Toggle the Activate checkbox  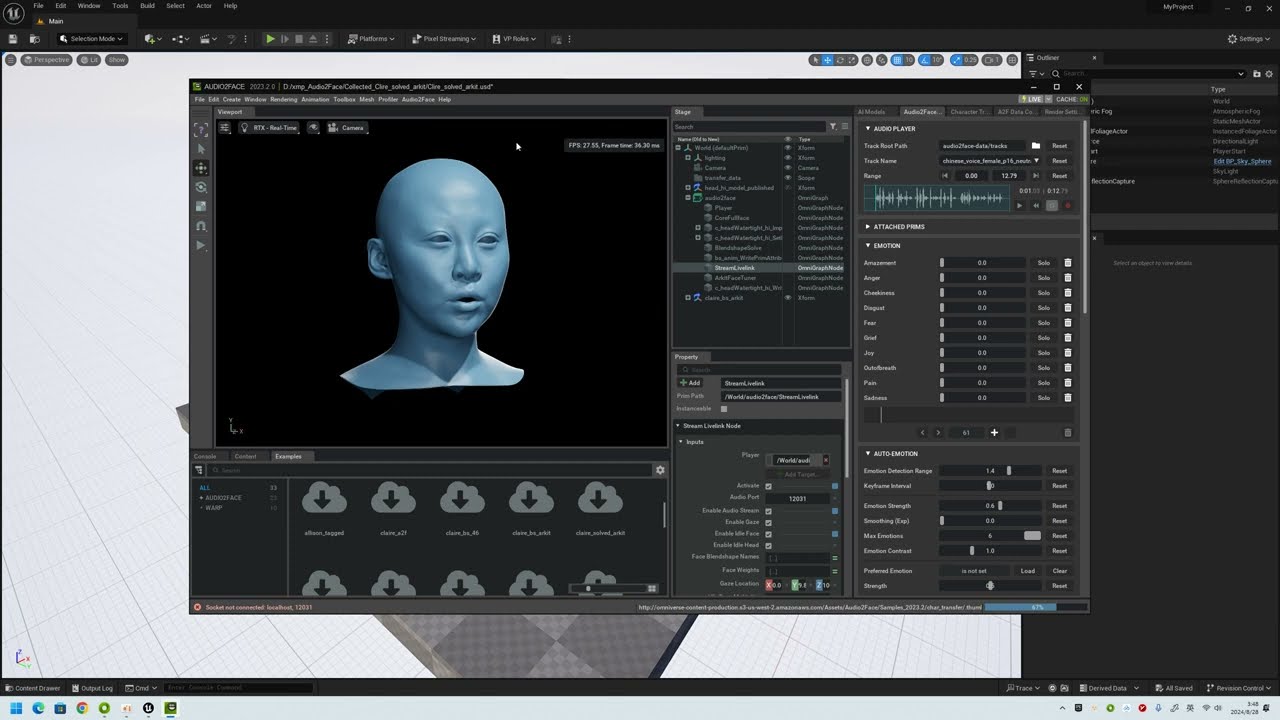pos(768,486)
